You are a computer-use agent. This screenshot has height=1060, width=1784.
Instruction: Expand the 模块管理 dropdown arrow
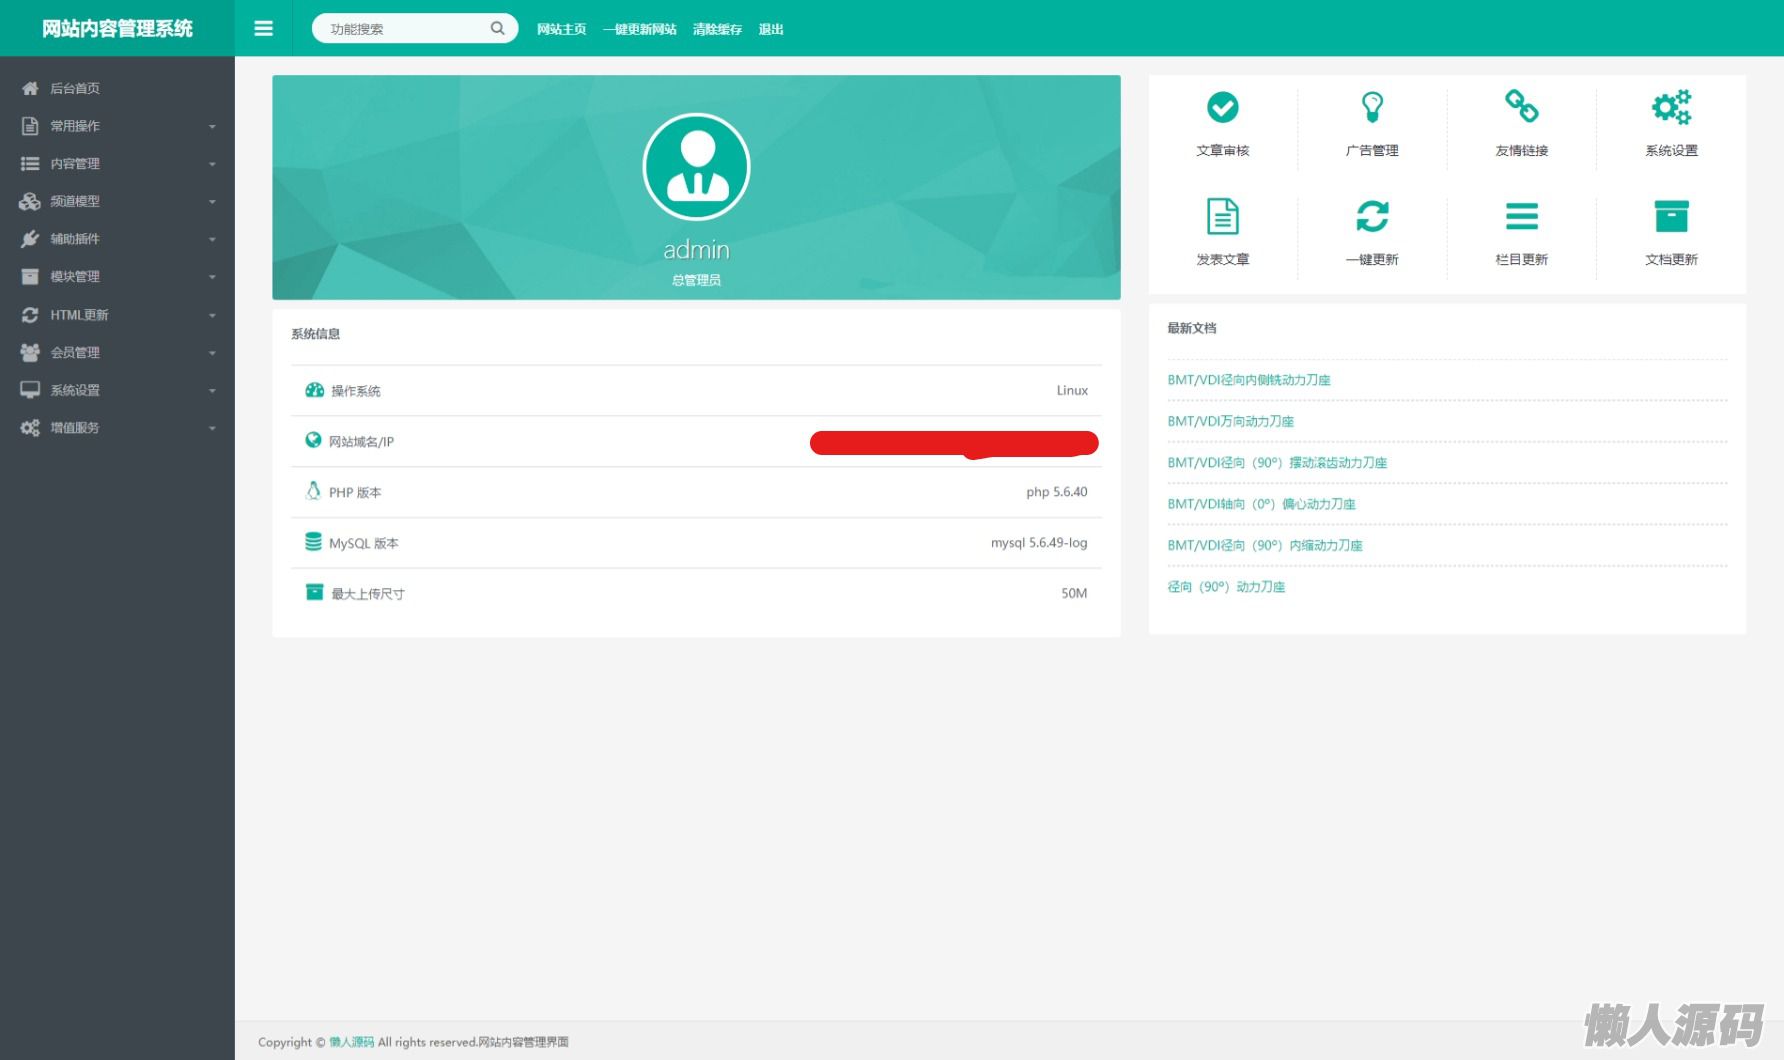coord(212,277)
